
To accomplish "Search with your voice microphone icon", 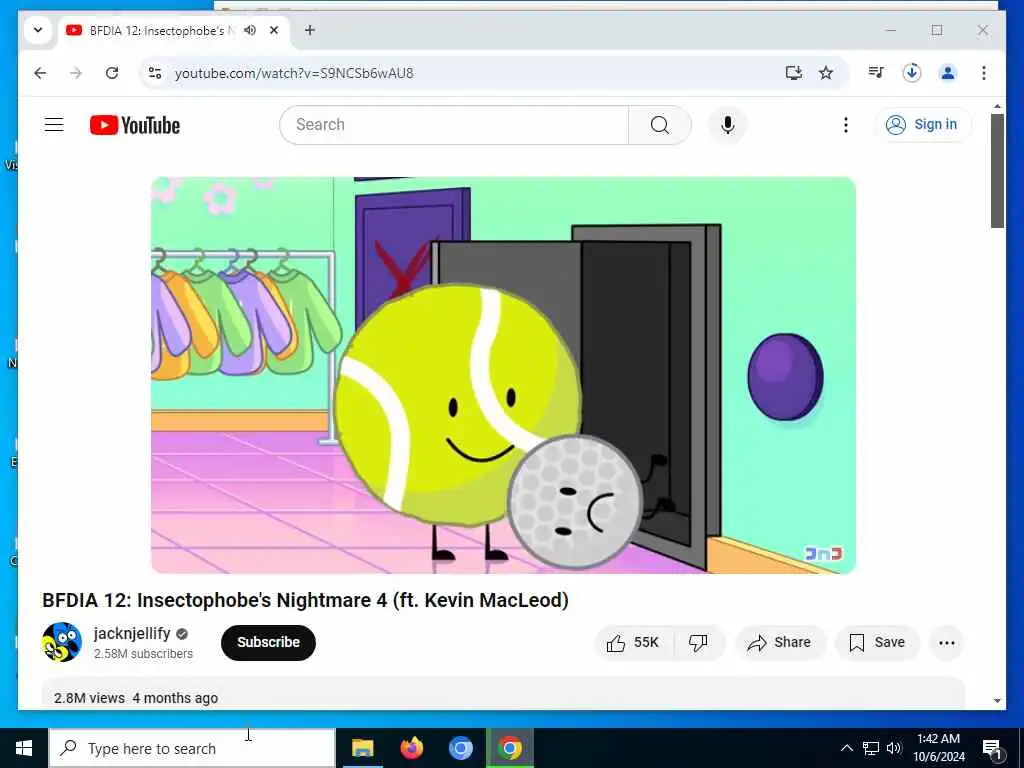I will pyautogui.click(x=728, y=125).
